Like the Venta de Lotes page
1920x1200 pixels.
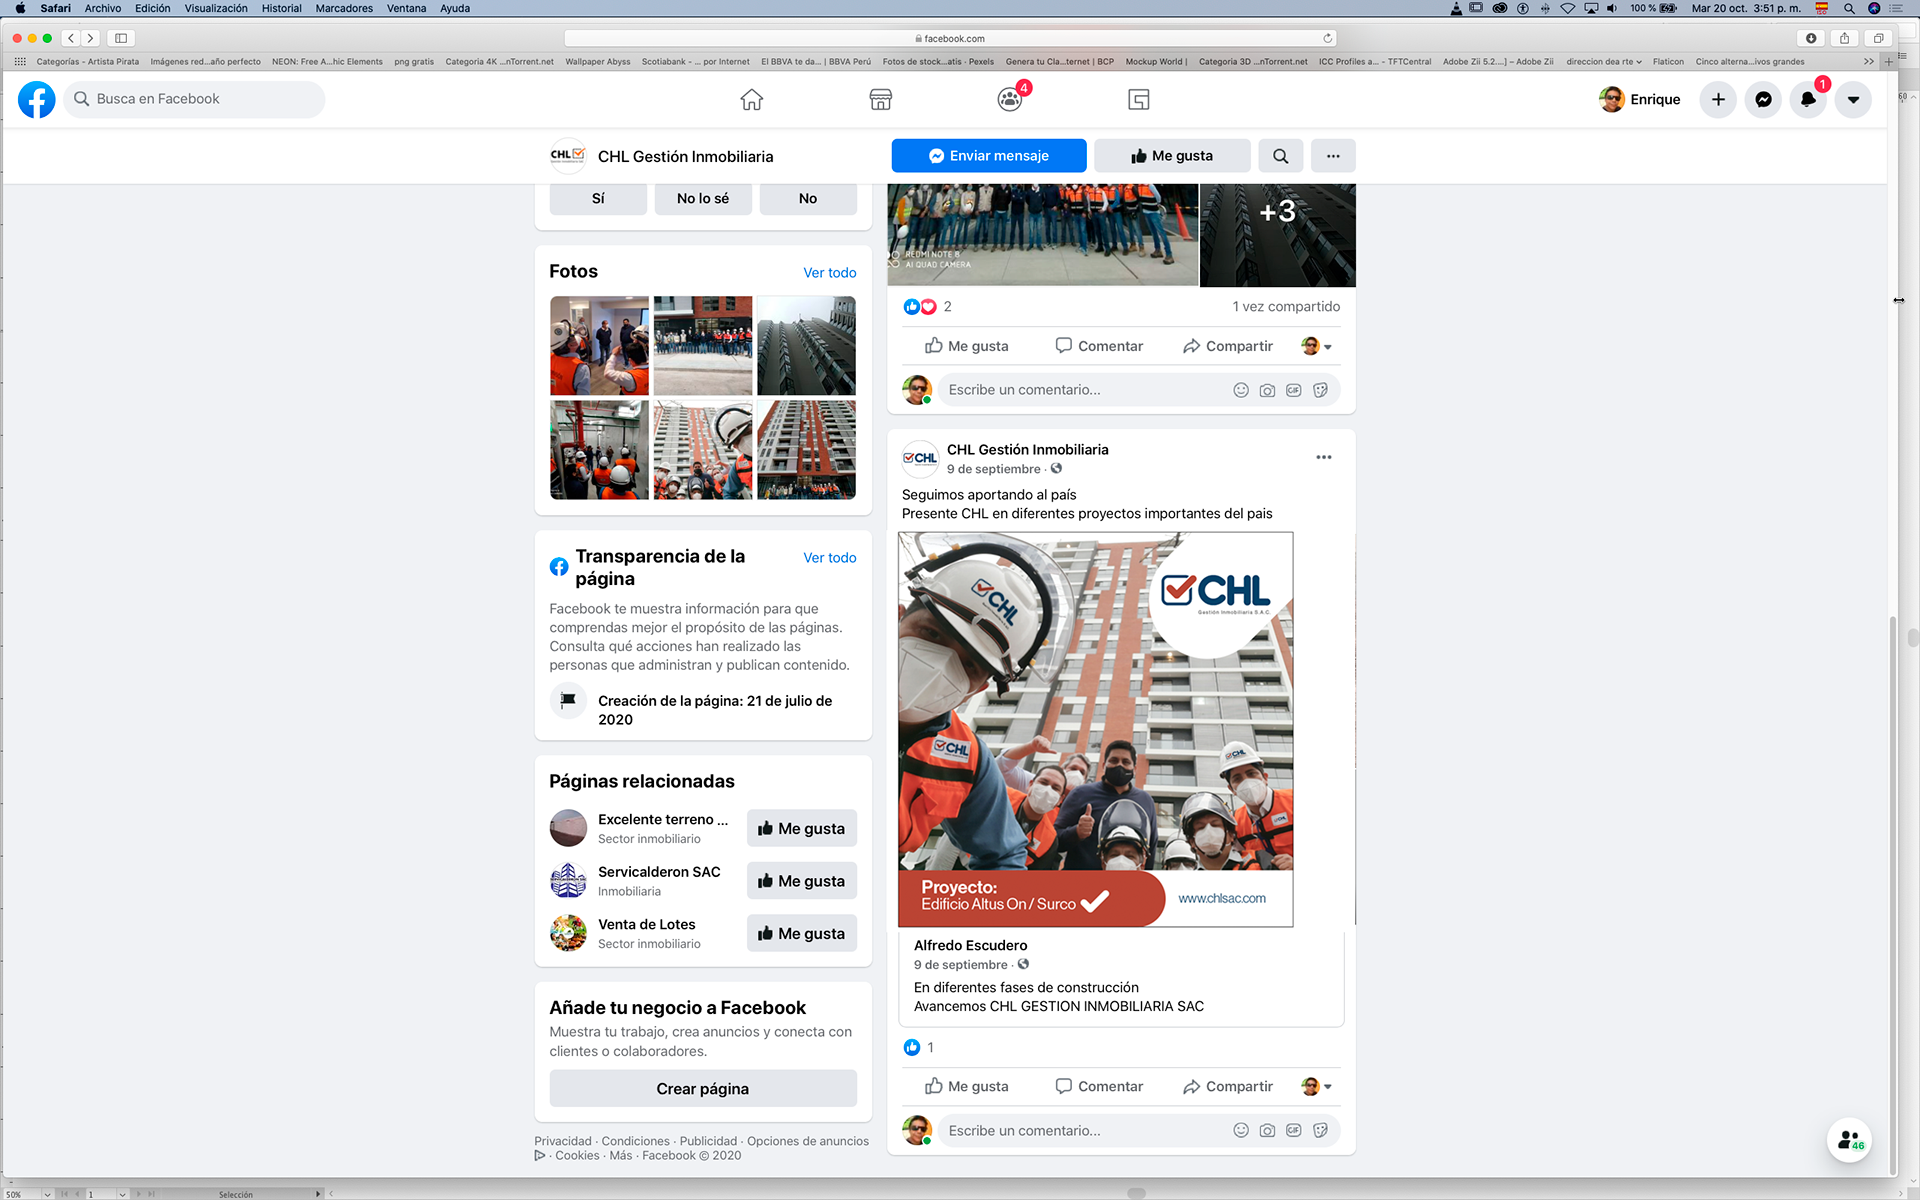coord(802,933)
